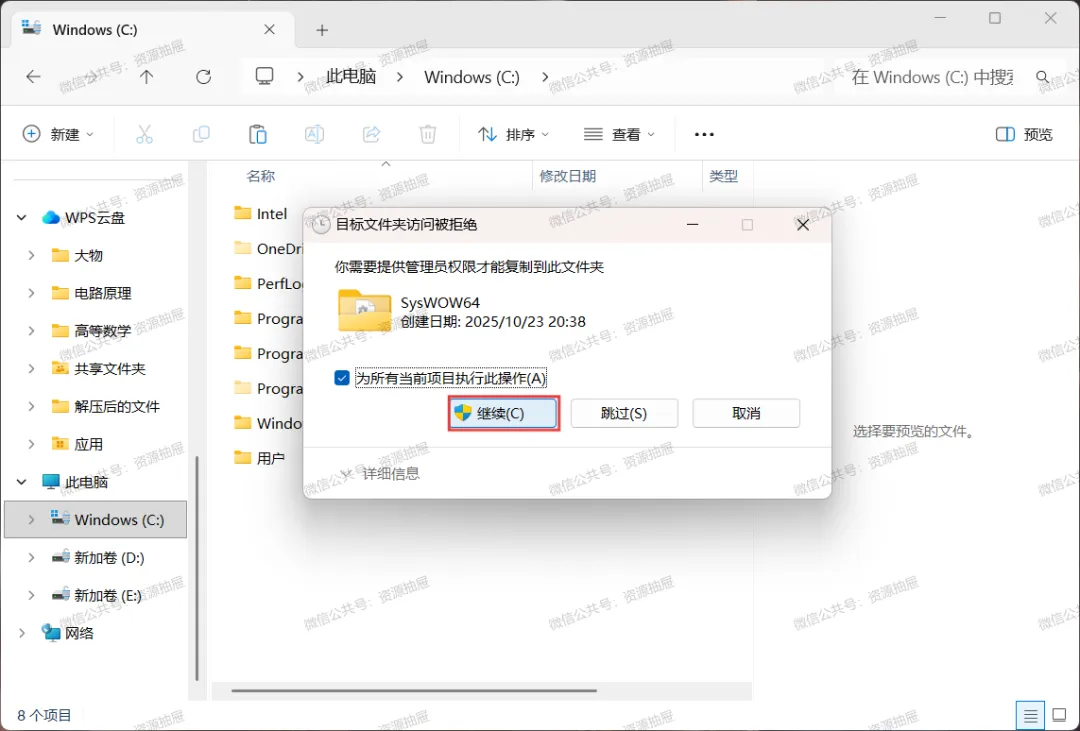Select 应用 folder in sidebar
The width and height of the screenshot is (1080, 731).
coord(88,444)
